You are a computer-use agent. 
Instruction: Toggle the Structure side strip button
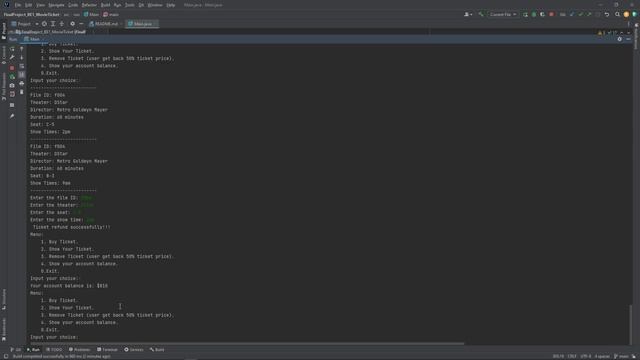(4, 300)
